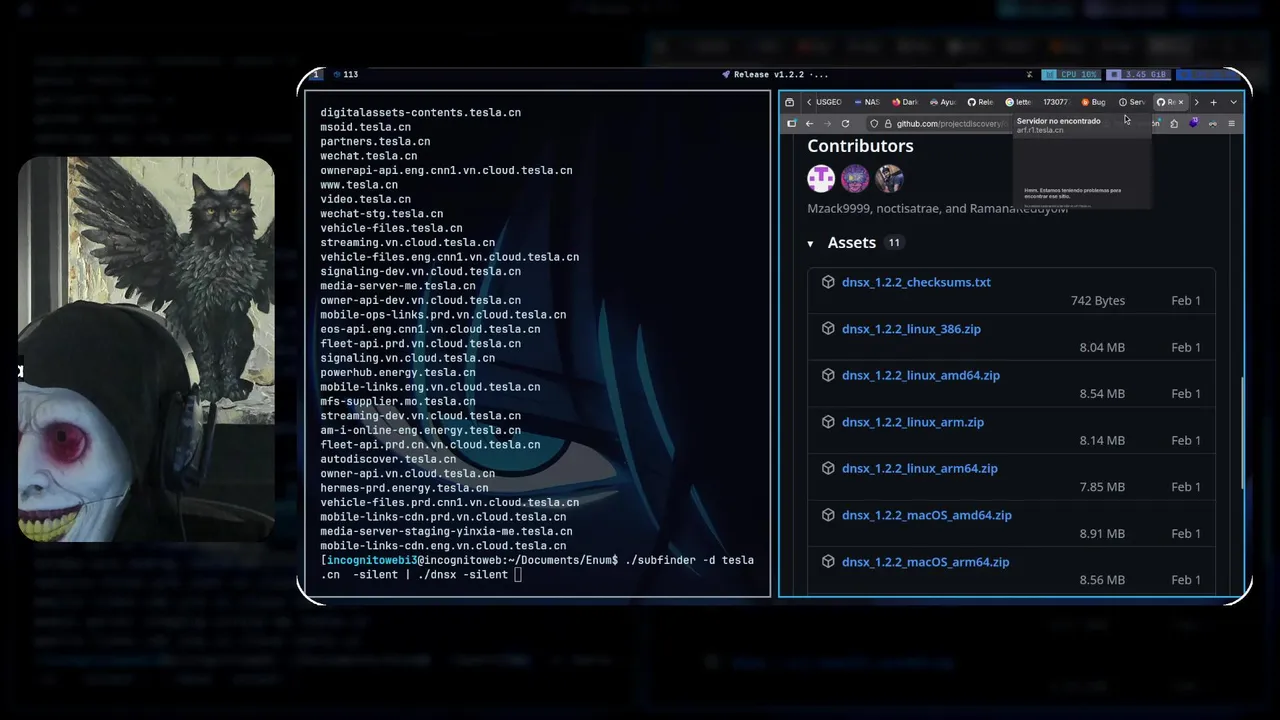Download dnsx_1.2.2_checksums.txt
This screenshot has height=720, width=1280.
(916, 282)
